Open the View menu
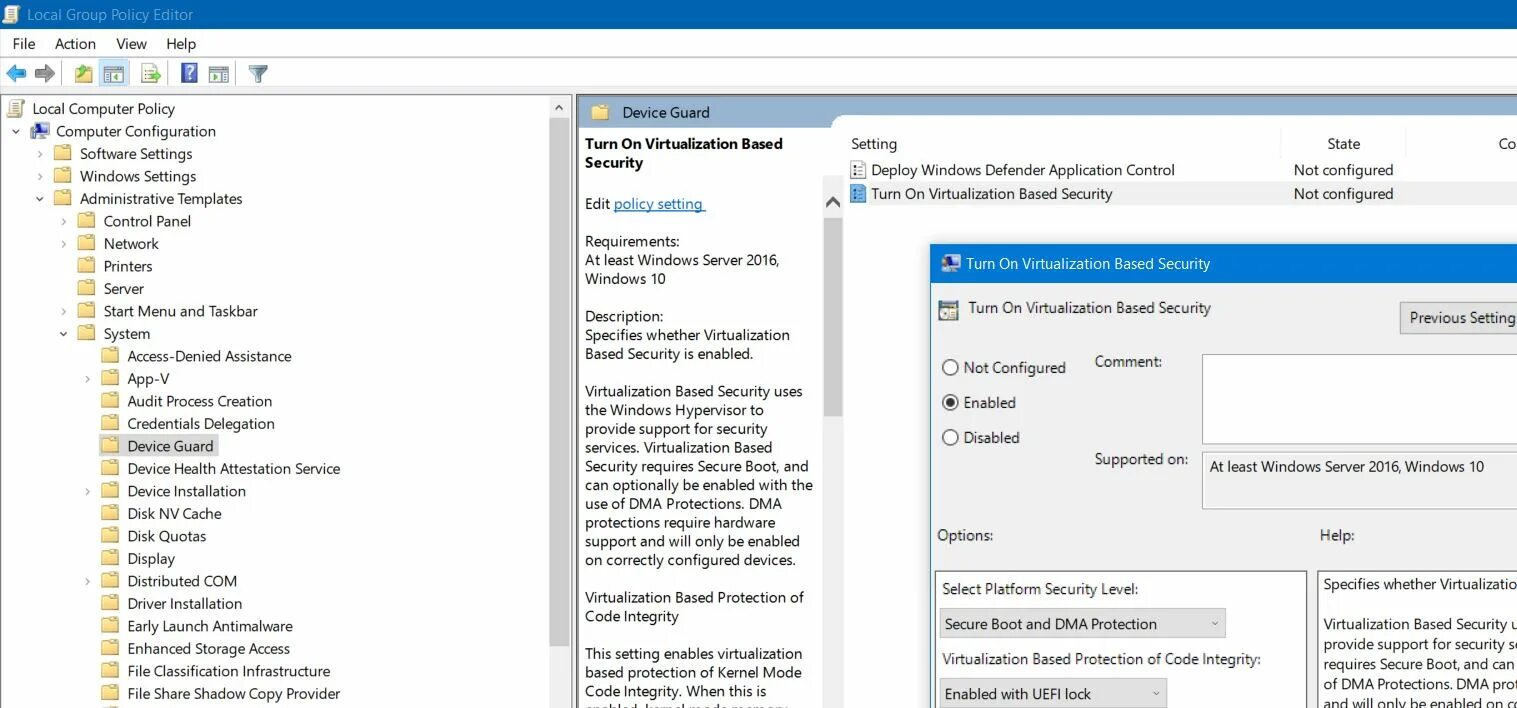 click(x=131, y=43)
